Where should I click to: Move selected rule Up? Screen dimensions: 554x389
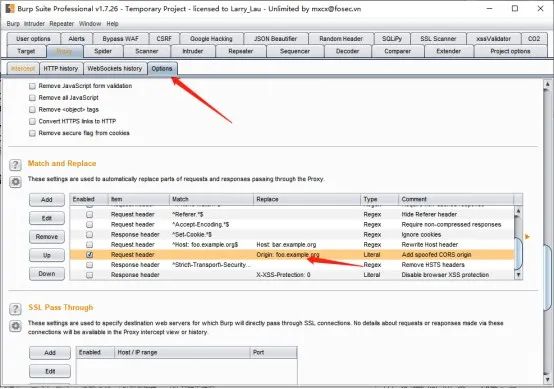click(47, 255)
